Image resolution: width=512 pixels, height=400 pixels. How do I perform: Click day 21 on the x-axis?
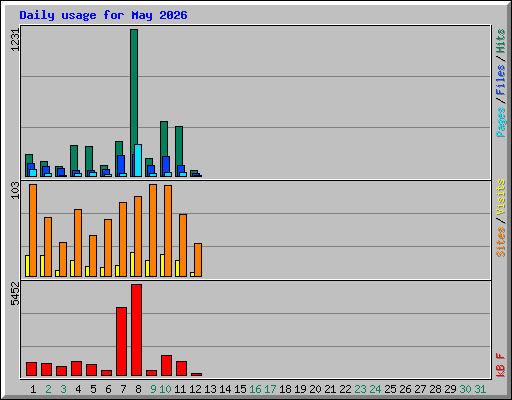[330, 389]
